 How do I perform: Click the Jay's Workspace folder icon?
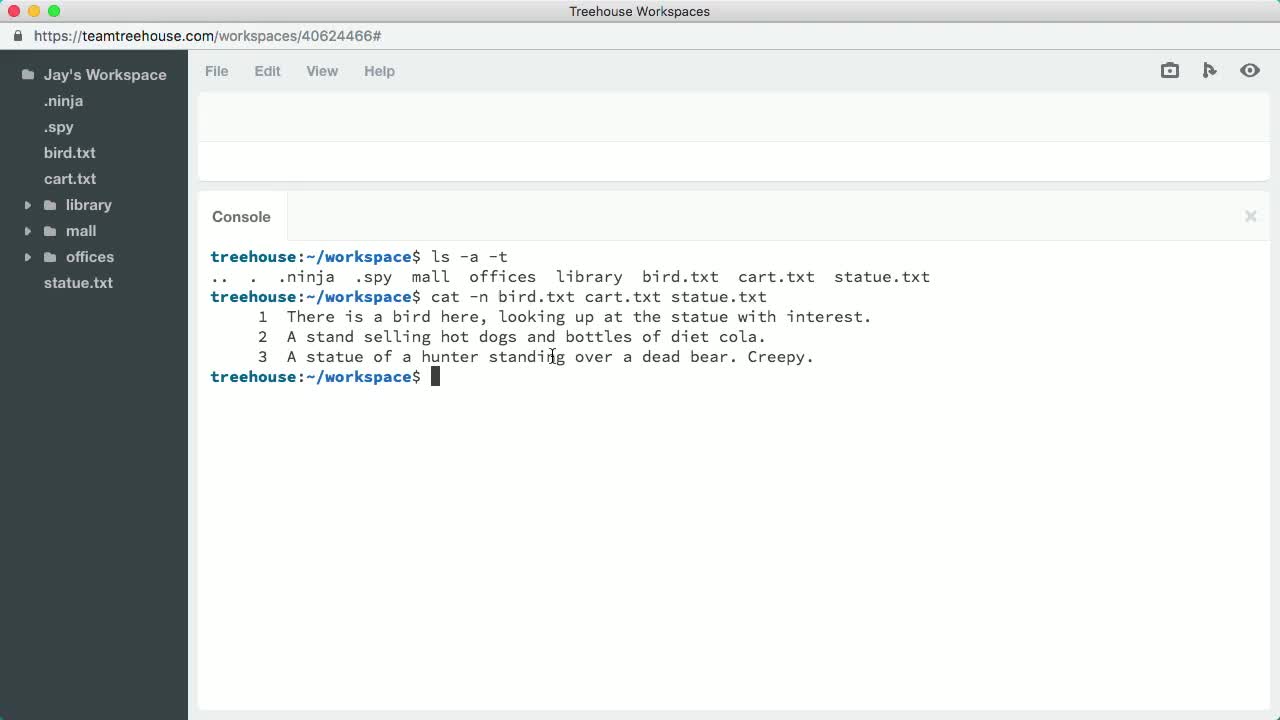tap(28, 75)
